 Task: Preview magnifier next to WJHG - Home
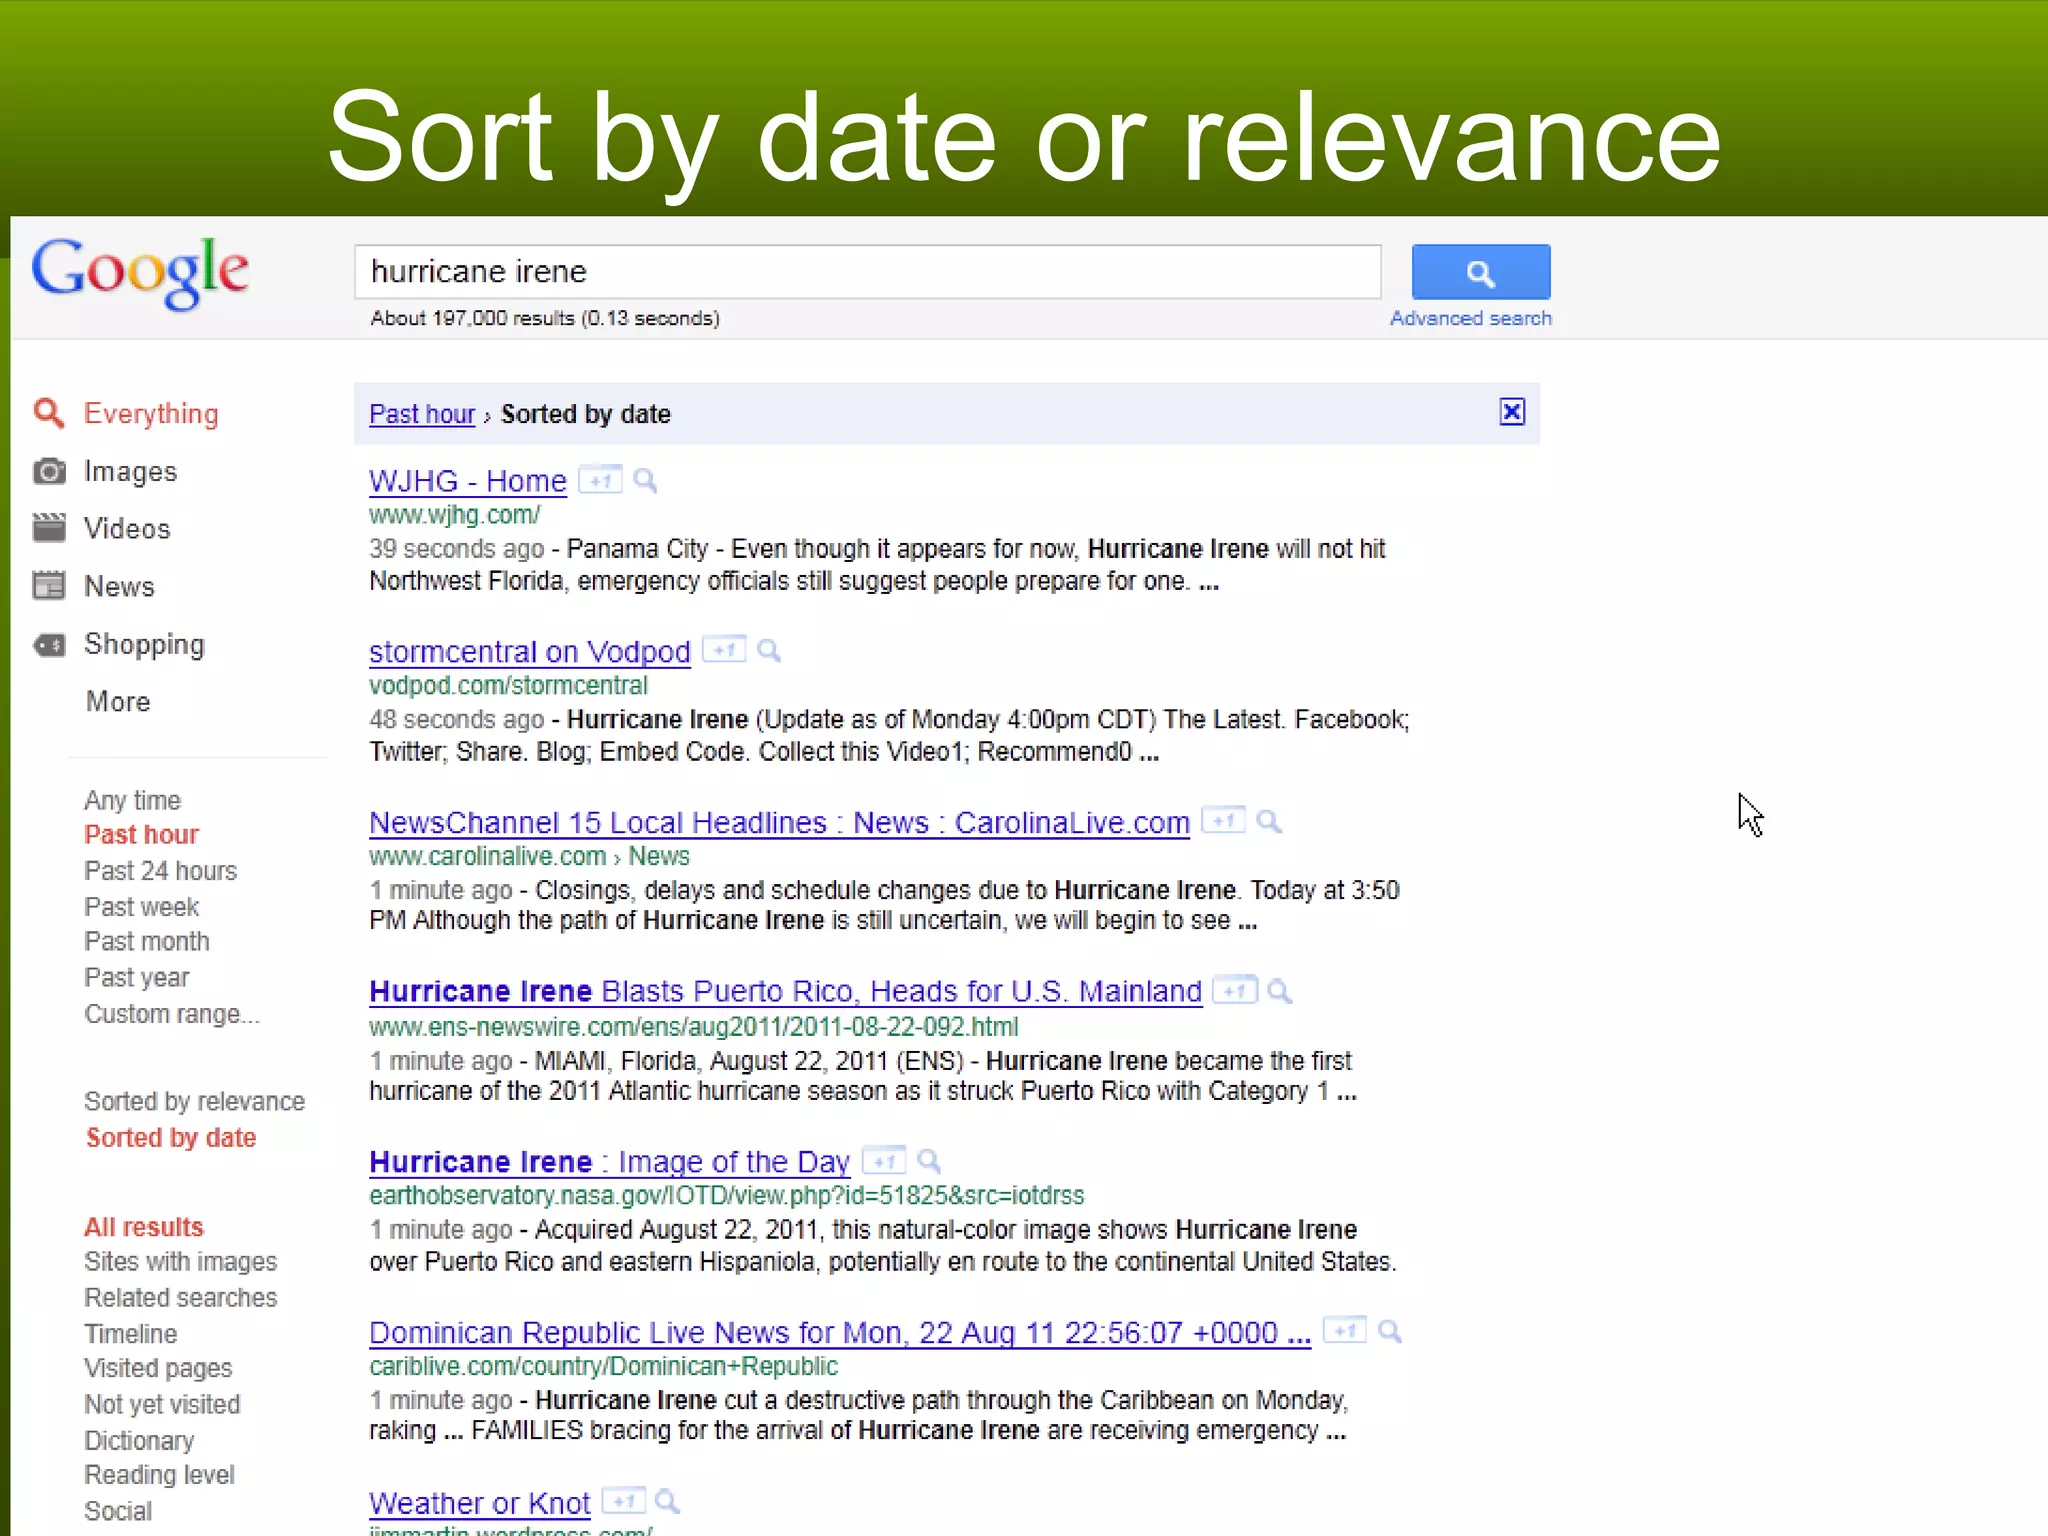point(646,481)
